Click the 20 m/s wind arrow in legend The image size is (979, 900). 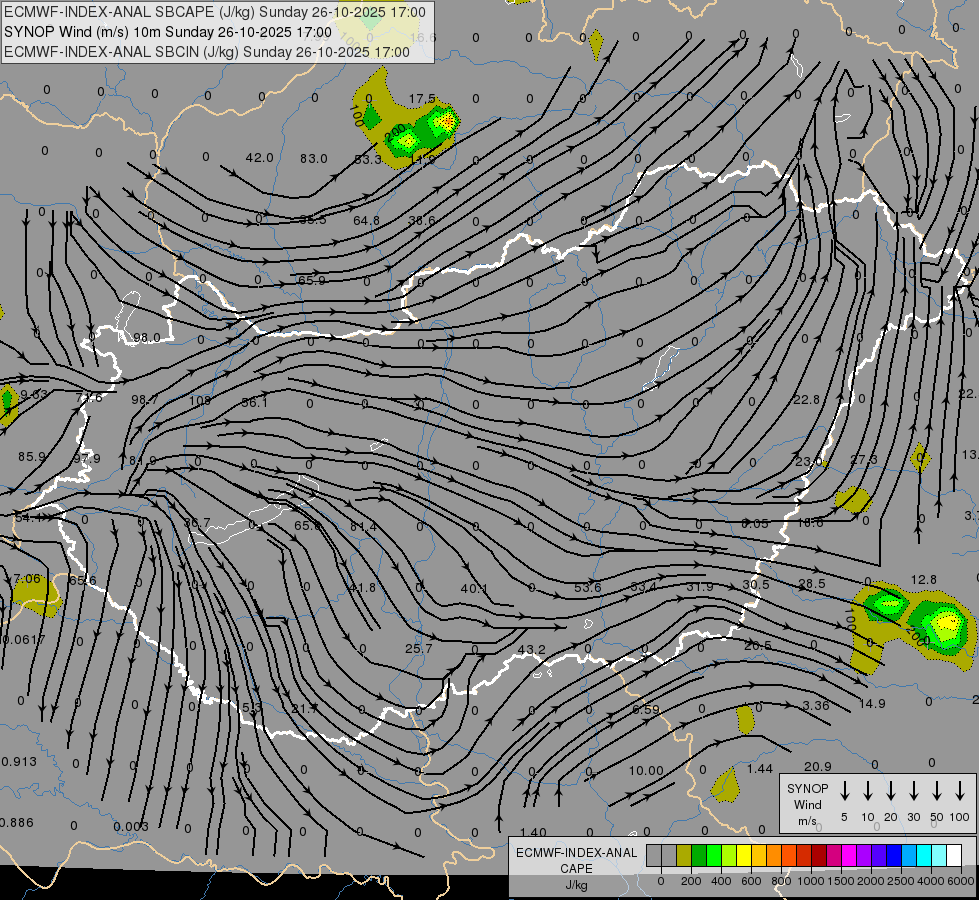[x=891, y=791]
